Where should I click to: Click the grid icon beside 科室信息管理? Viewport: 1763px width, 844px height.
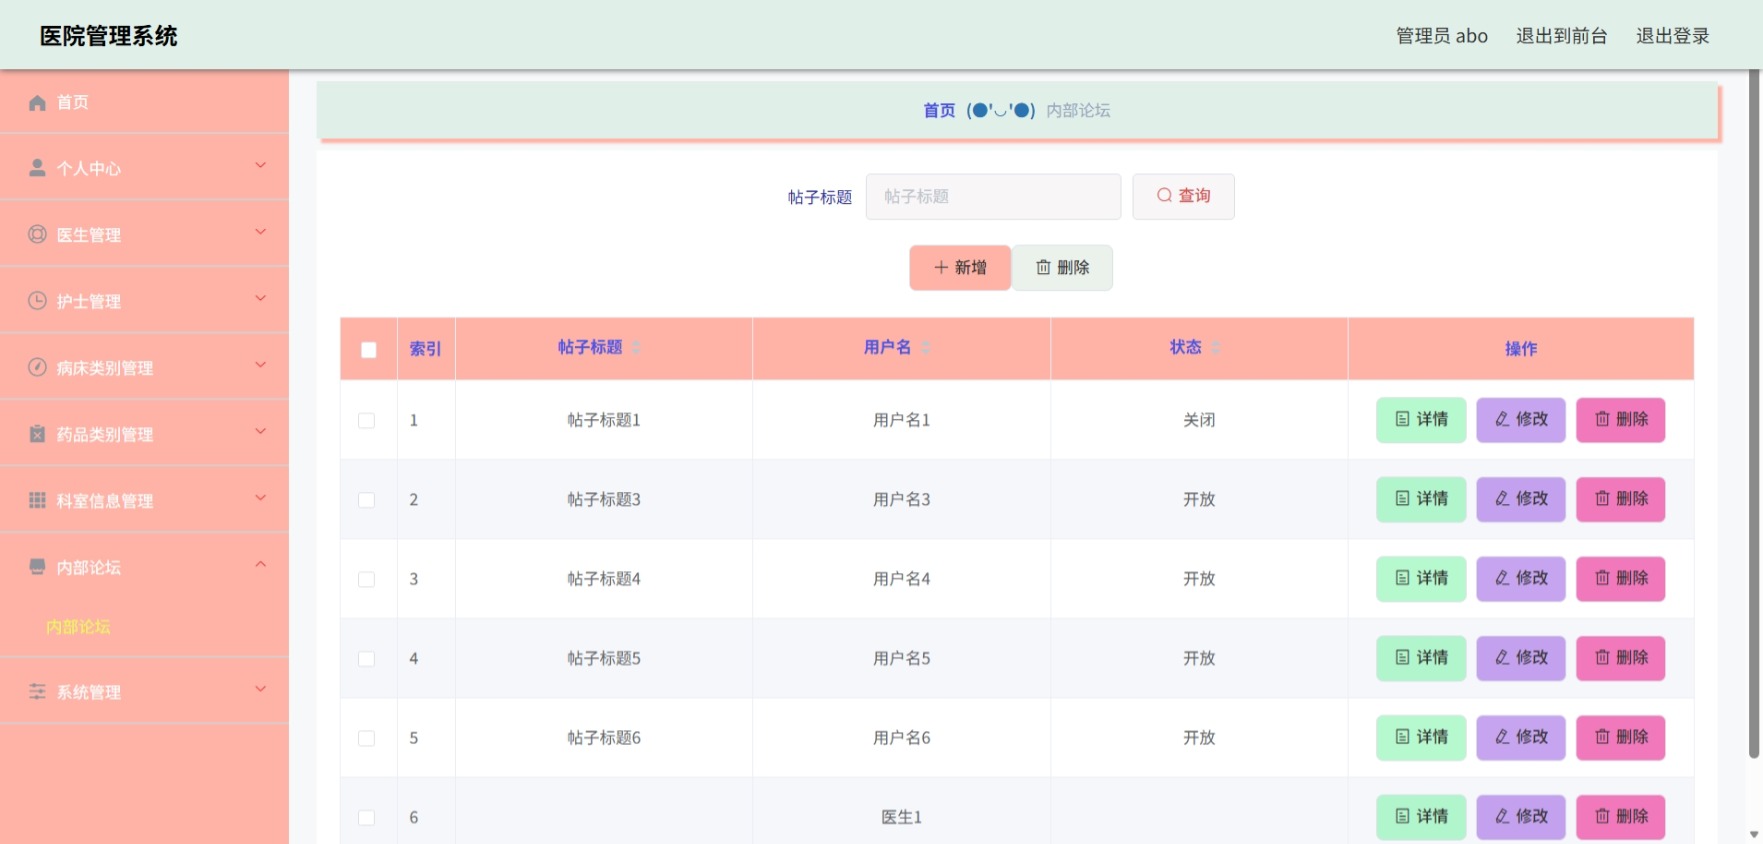[37, 500]
